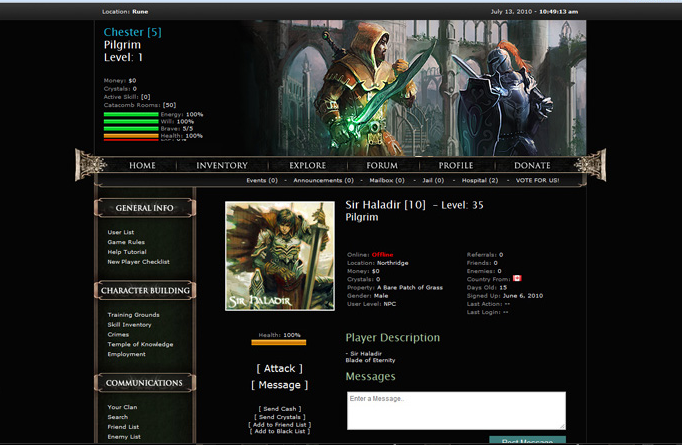Open New Player Checklist

139,262
